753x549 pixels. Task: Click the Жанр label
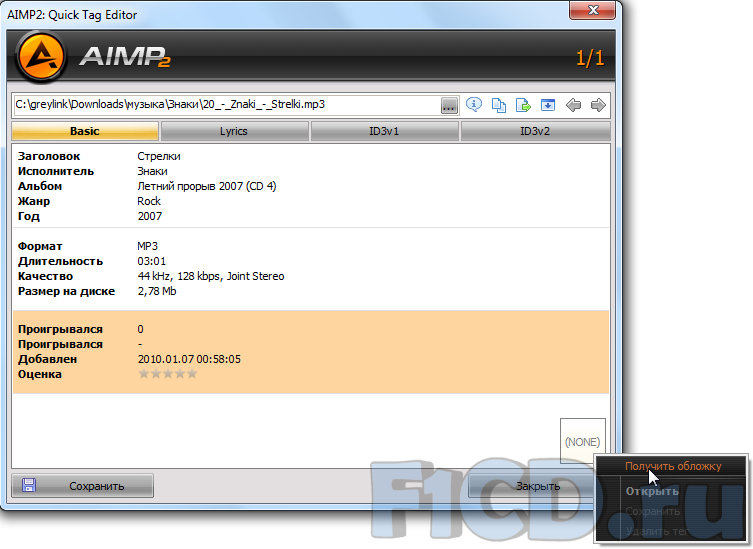(x=34, y=201)
